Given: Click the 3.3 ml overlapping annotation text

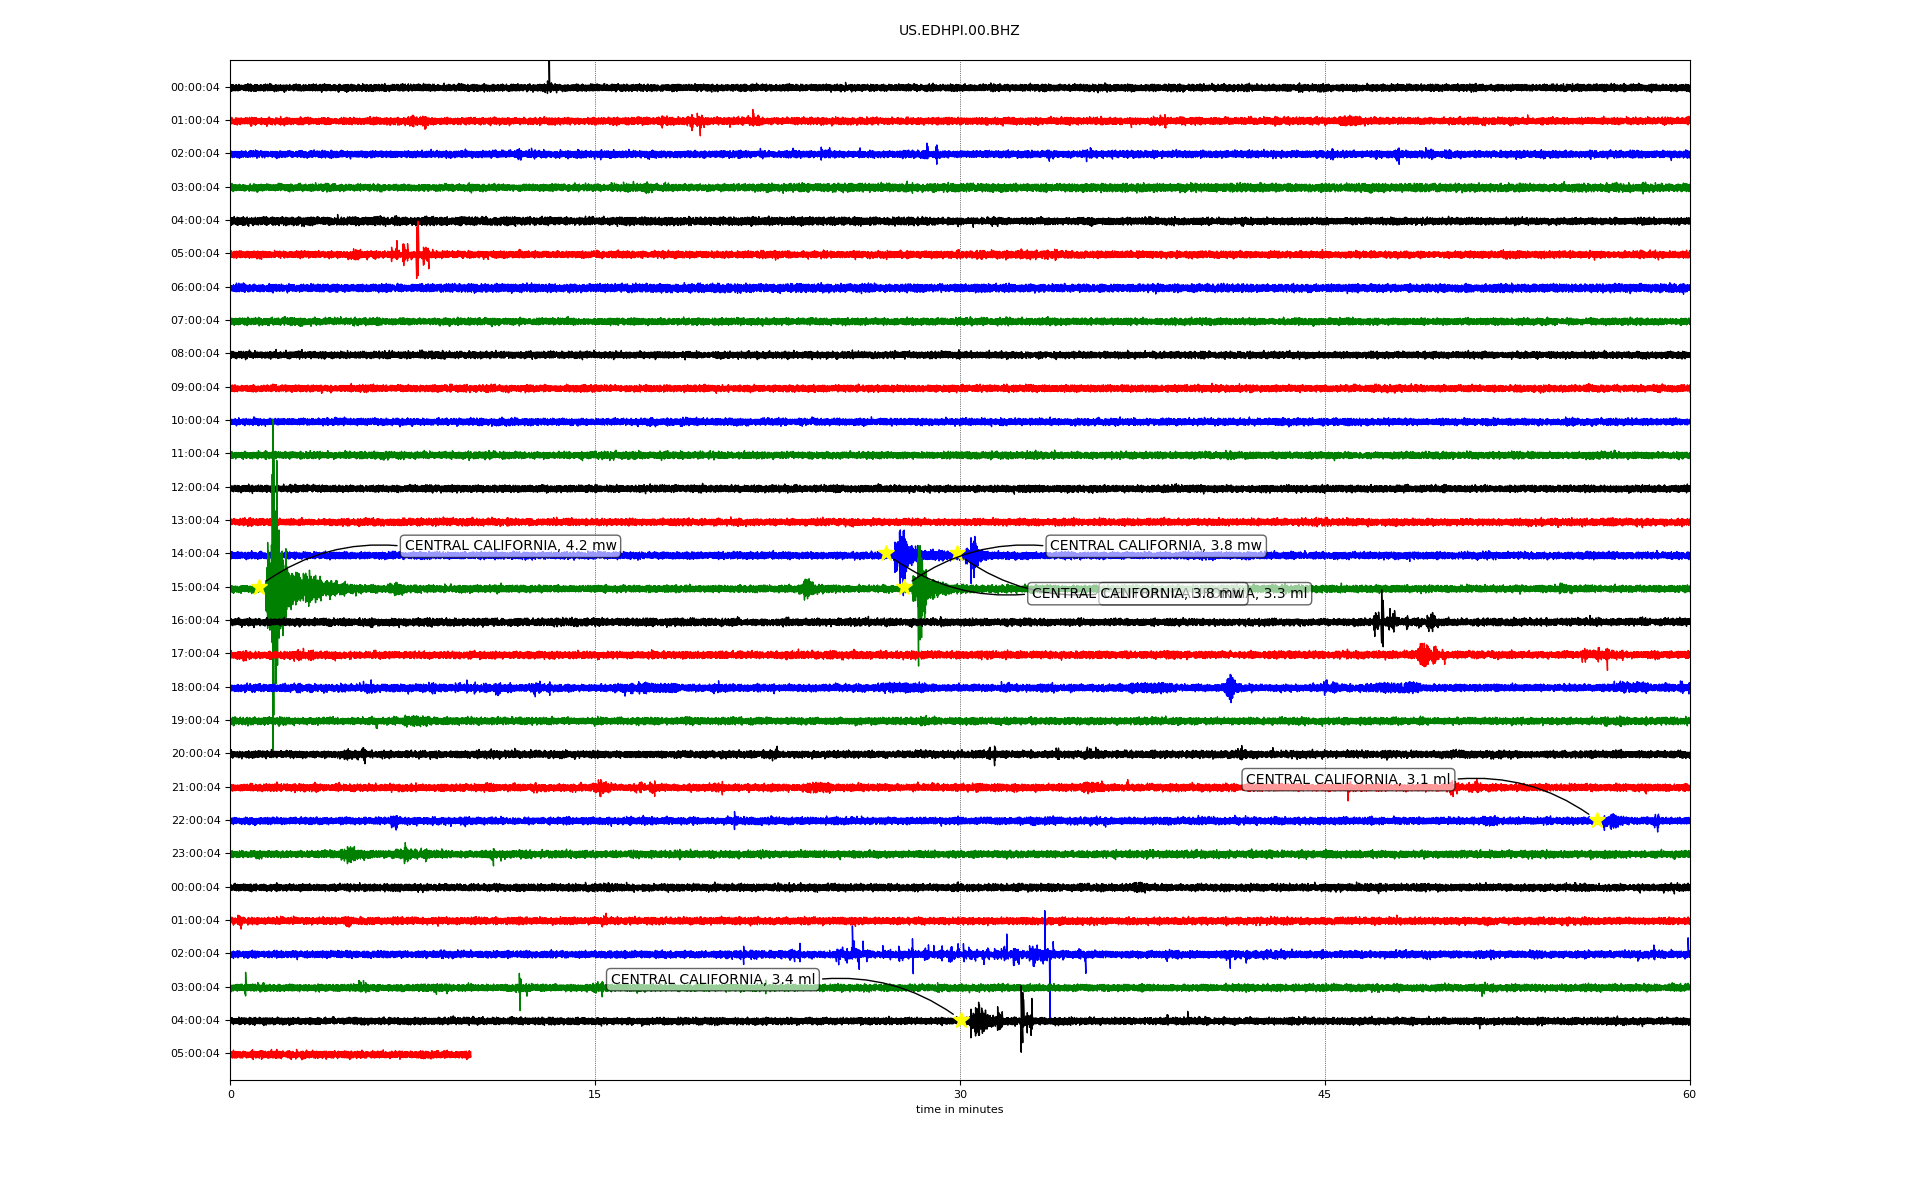Looking at the screenshot, I should point(1284,594).
